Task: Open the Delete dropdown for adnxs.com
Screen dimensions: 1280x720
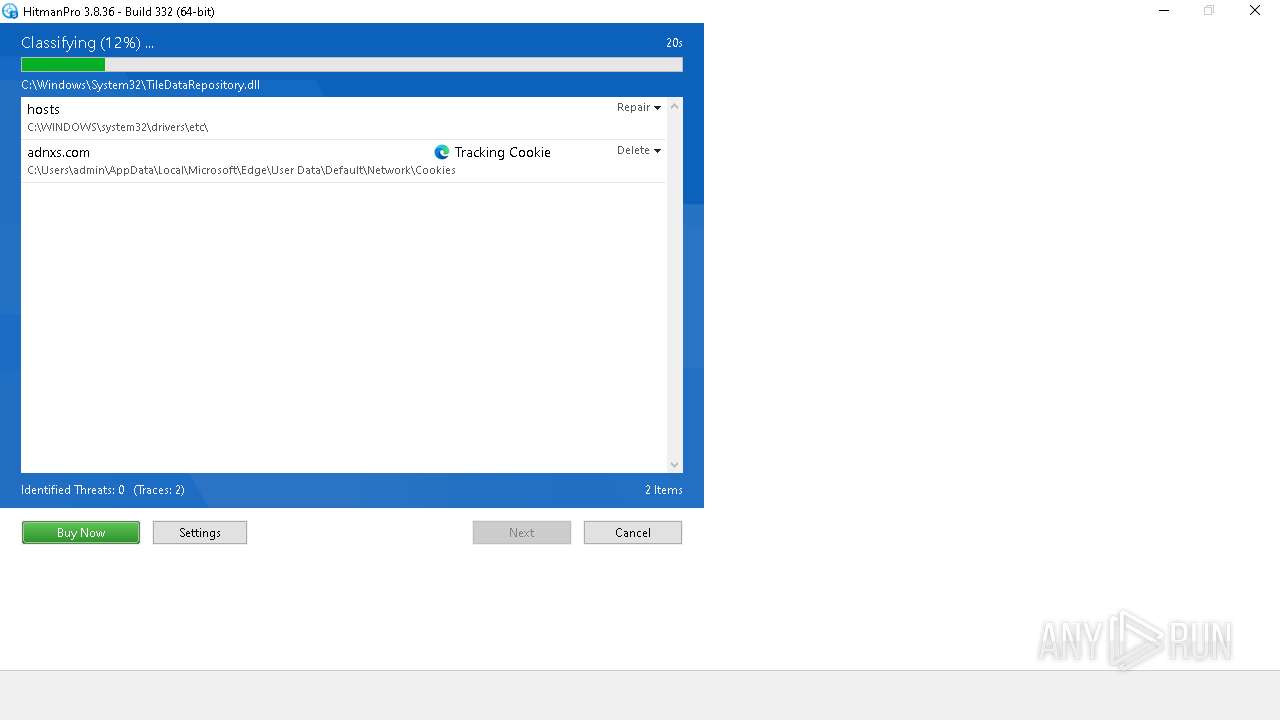Action: [x=639, y=150]
